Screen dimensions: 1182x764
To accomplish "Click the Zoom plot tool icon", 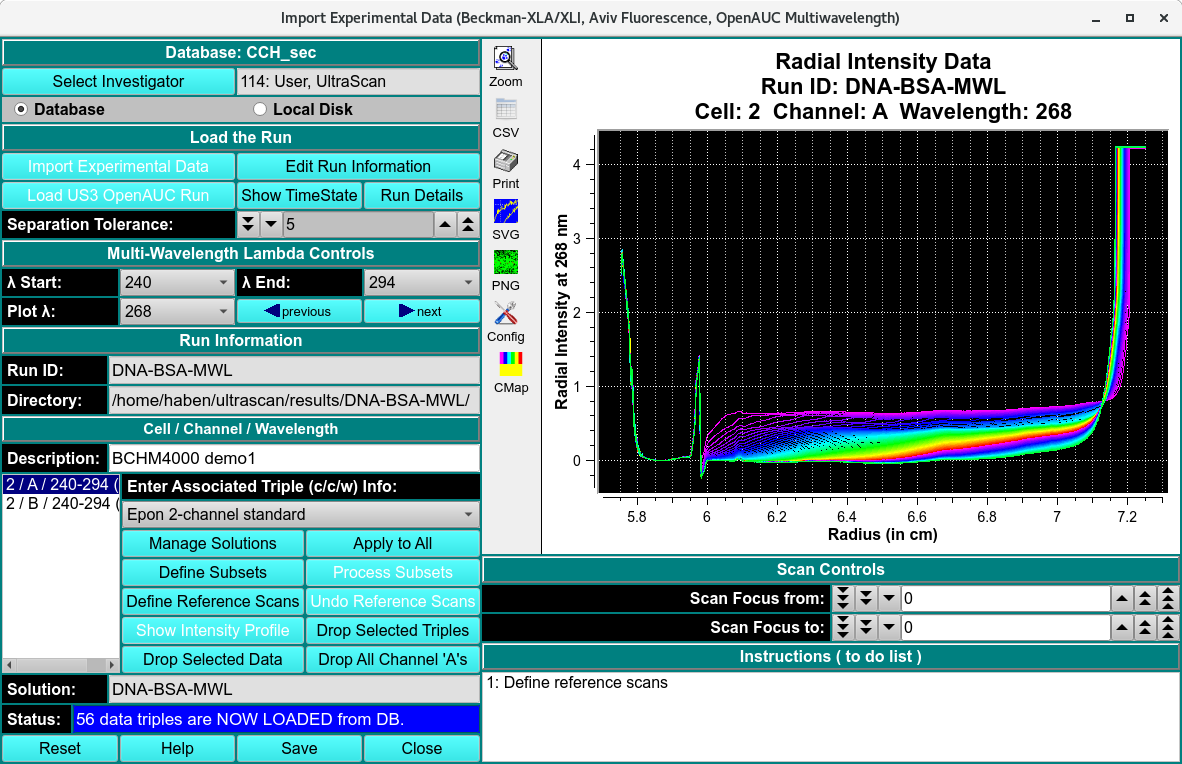I will [x=506, y=59].
